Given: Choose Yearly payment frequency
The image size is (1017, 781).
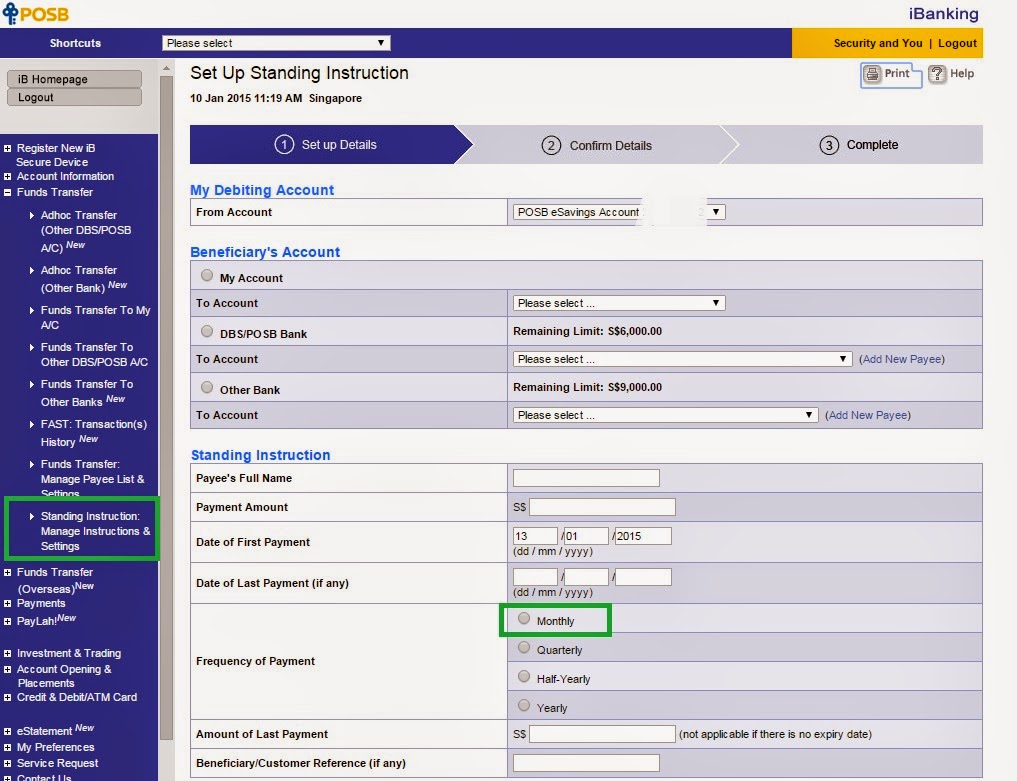Looking at the screenshot, I should click(x=524, y=705).
